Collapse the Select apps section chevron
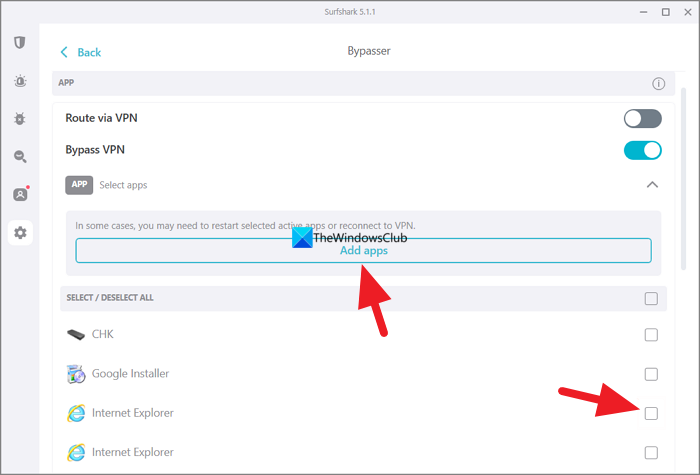Viewport: 700px width, 475px height. coord(652,184)
